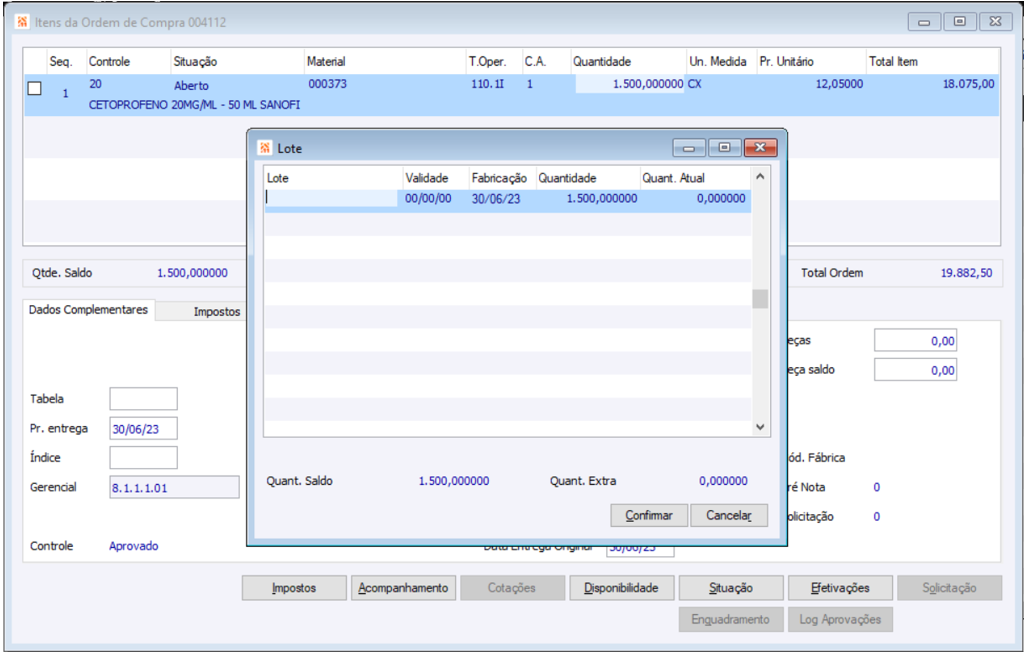The image size is (1025, 654).
Task: Click the Índice input field
Action: click(x=143, y=458)
